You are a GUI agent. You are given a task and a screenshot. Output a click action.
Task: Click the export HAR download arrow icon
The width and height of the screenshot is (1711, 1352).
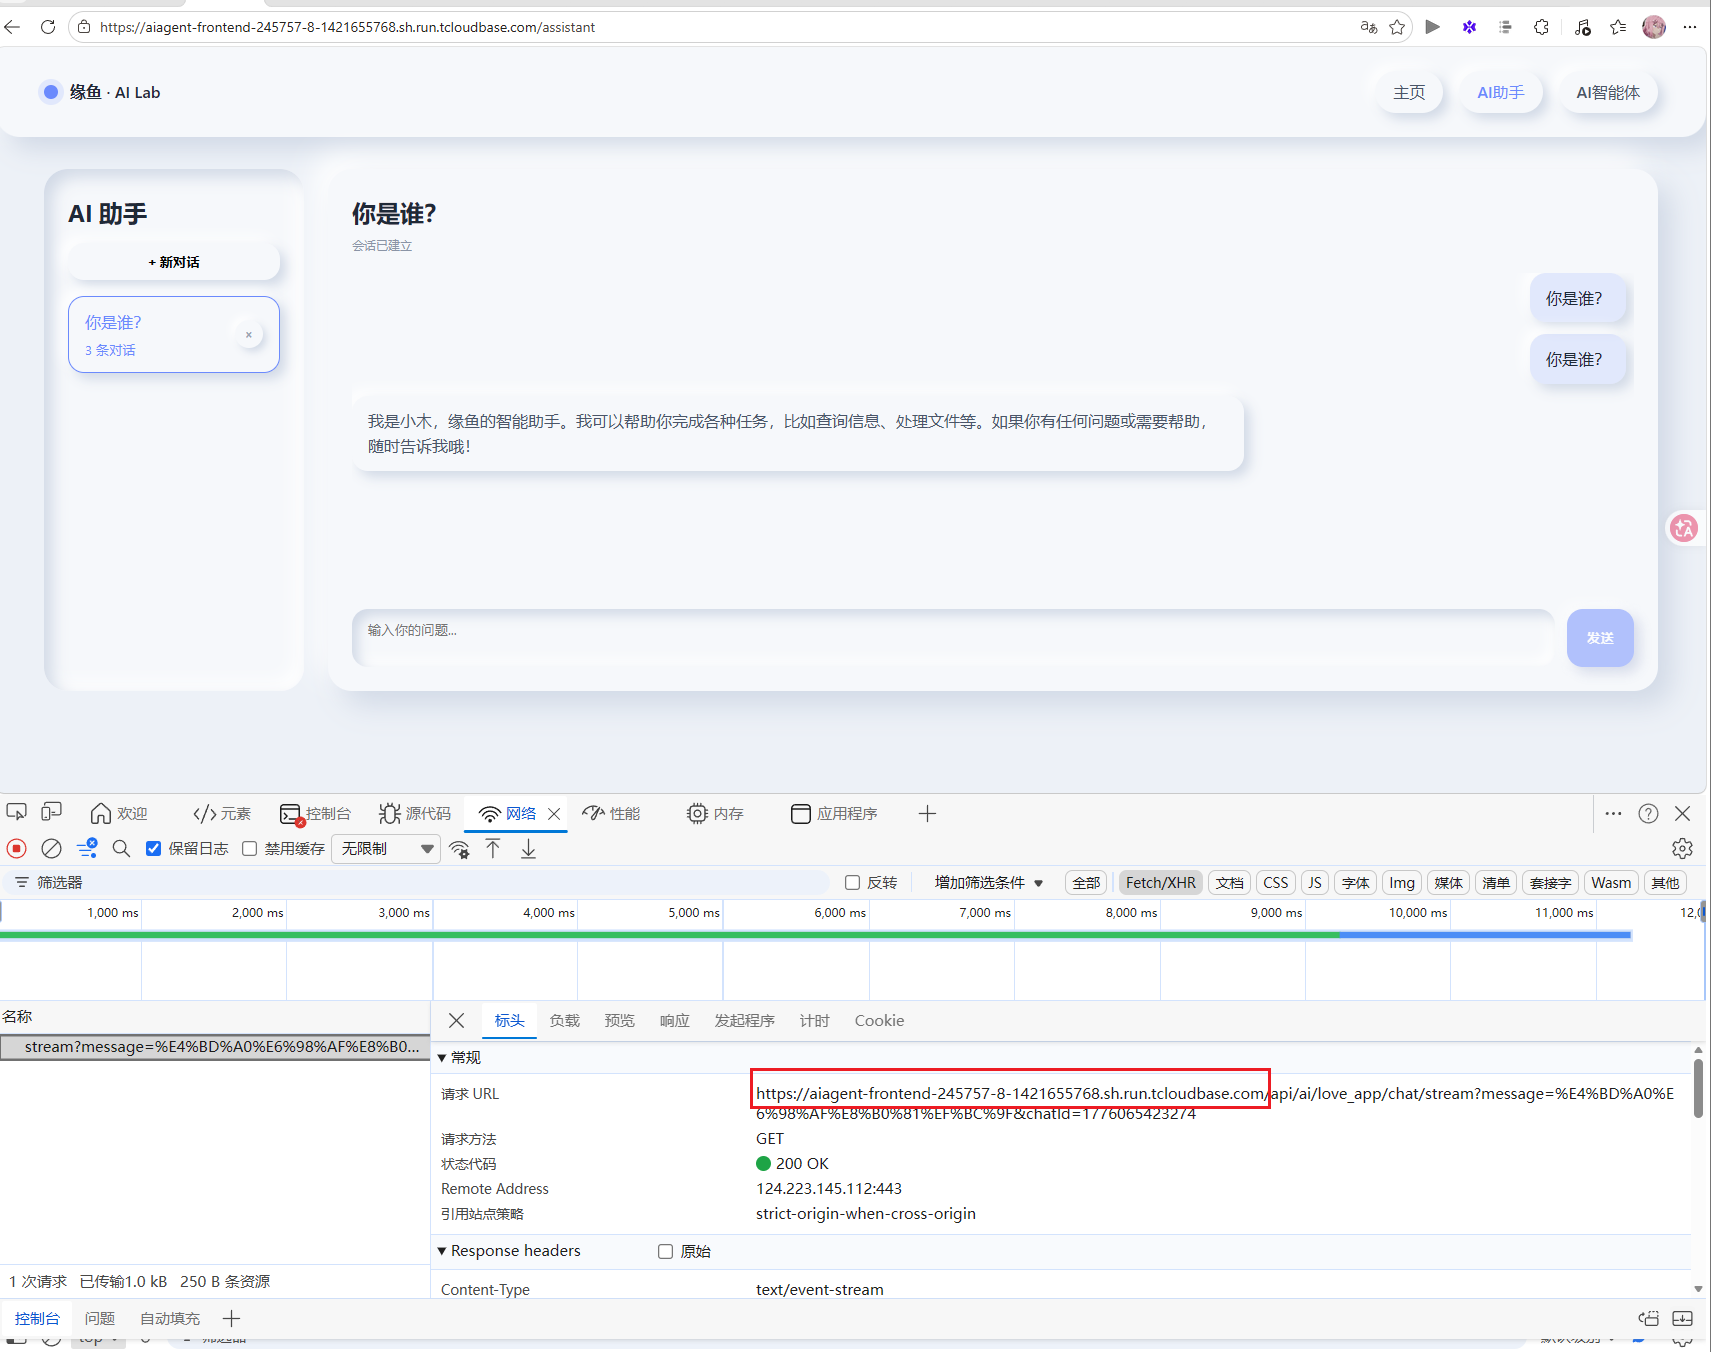pos(528,849)
